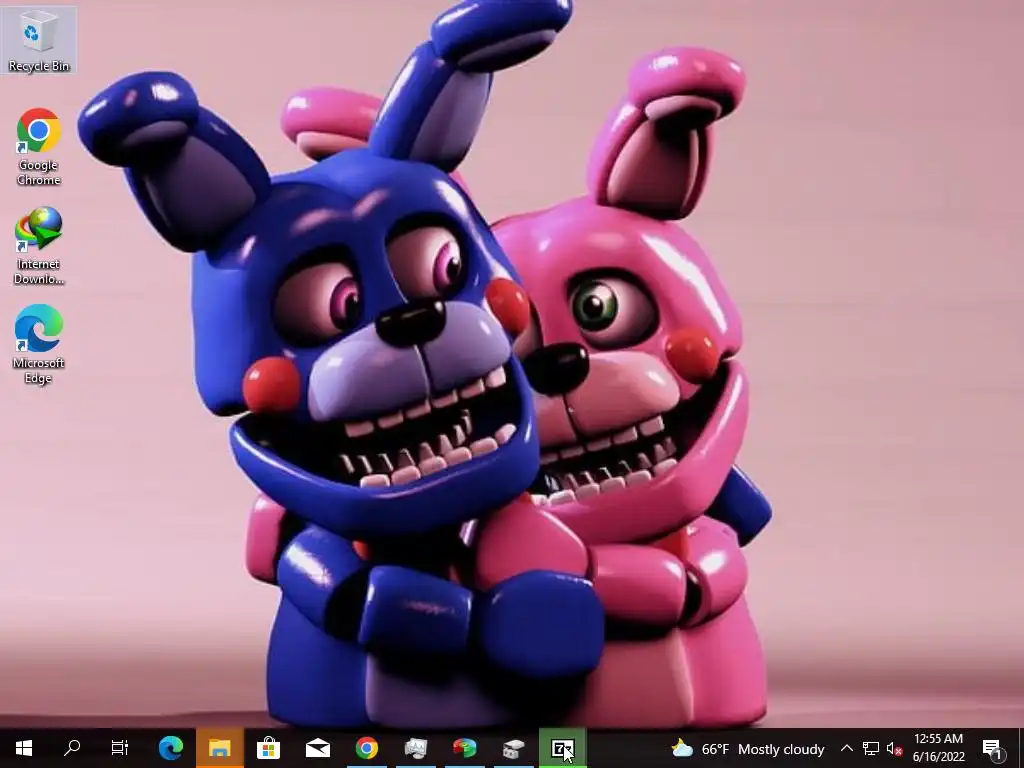Select the Google Chrome desktop shortcut

coord(39,147)
